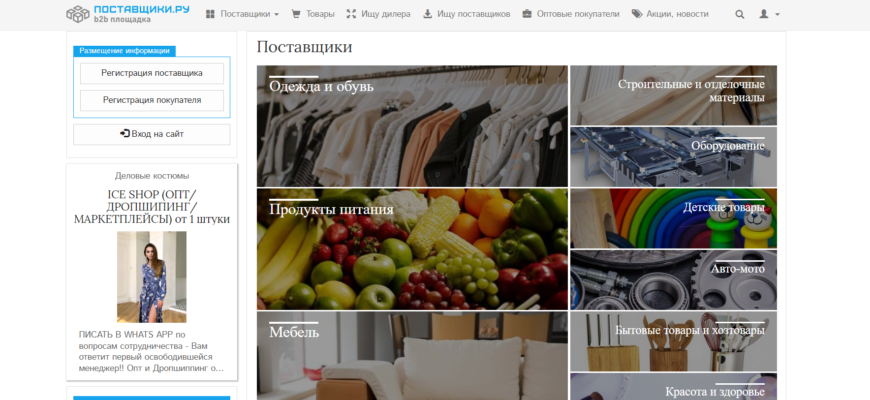Click the shopping cart icon beside Товары
This screenshot has height=400, width=870.
point(296,14)
